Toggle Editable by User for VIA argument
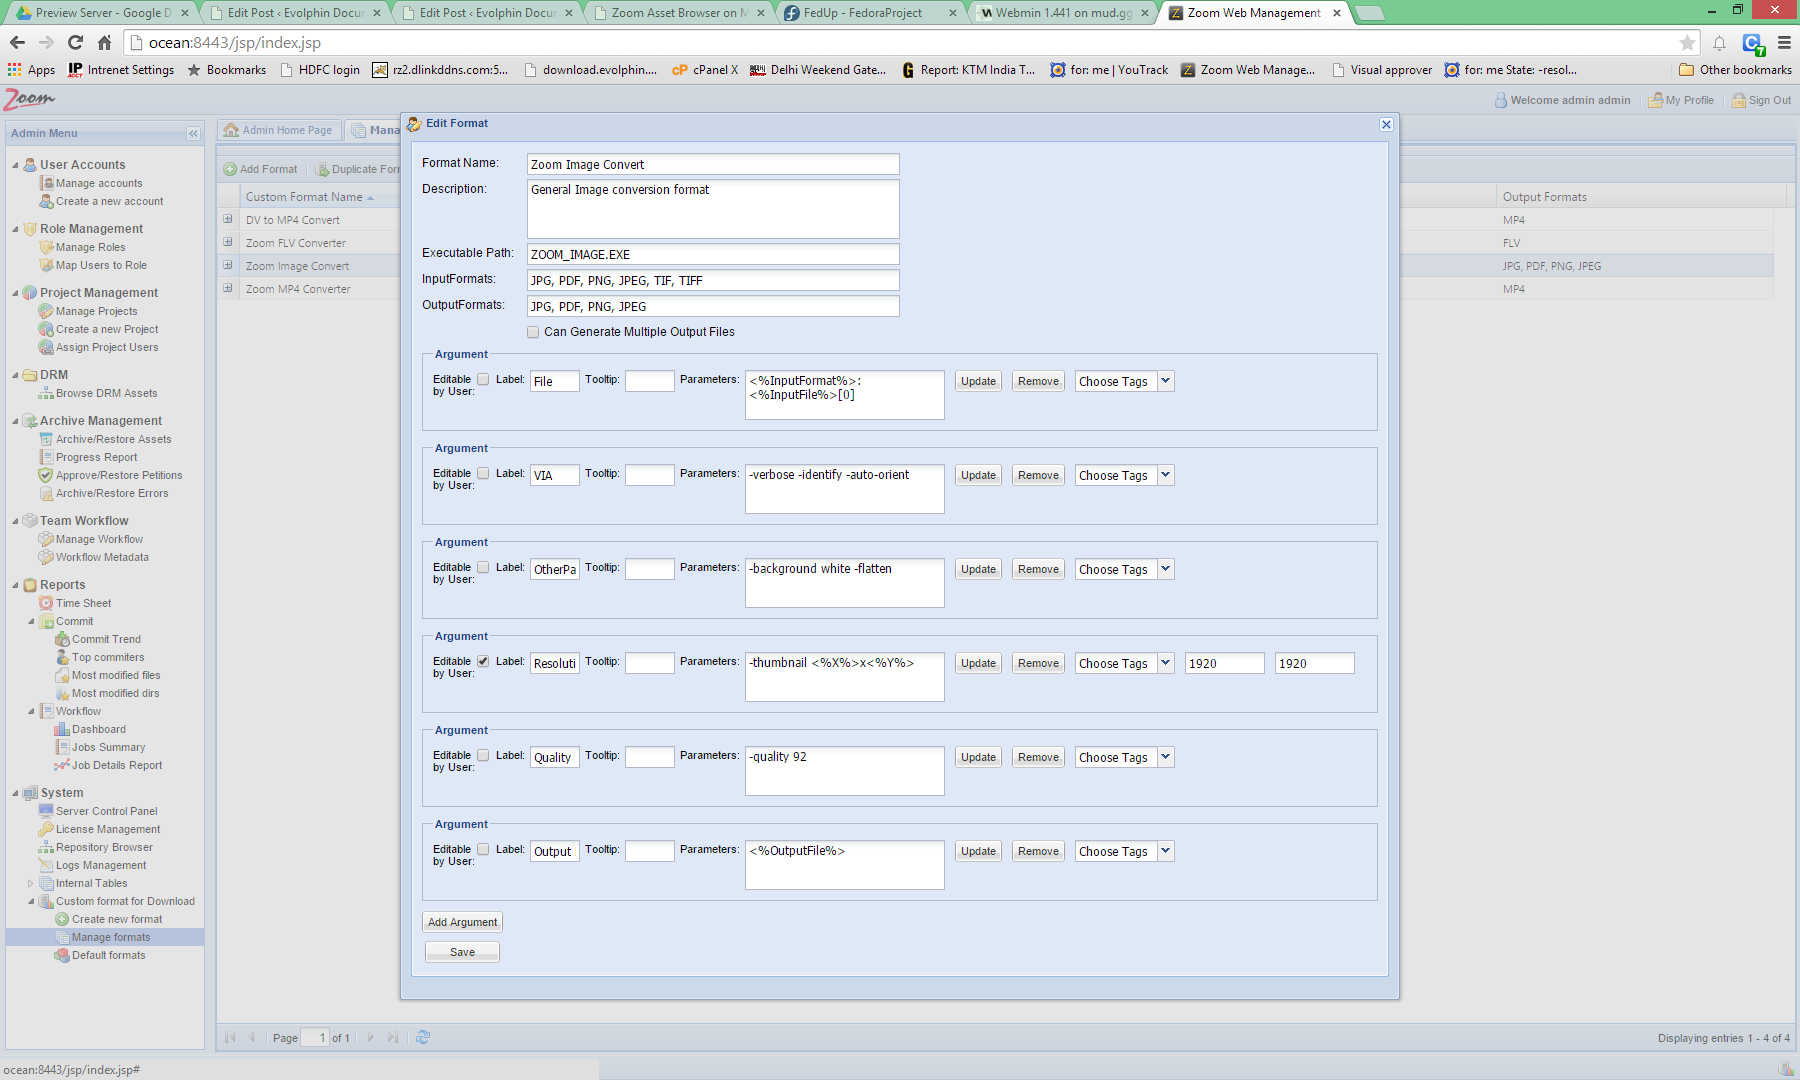1800x1080 pixels. coord(483,473)
